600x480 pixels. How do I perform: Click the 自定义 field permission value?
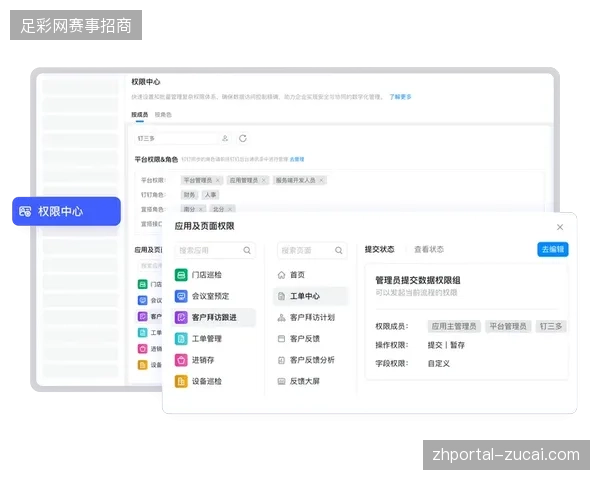click(x=439, y=364)
